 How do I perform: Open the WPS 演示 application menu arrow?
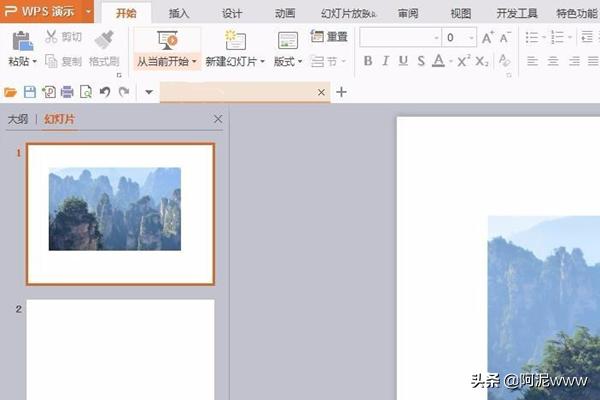pyautogui.click(x=88, y=11)
